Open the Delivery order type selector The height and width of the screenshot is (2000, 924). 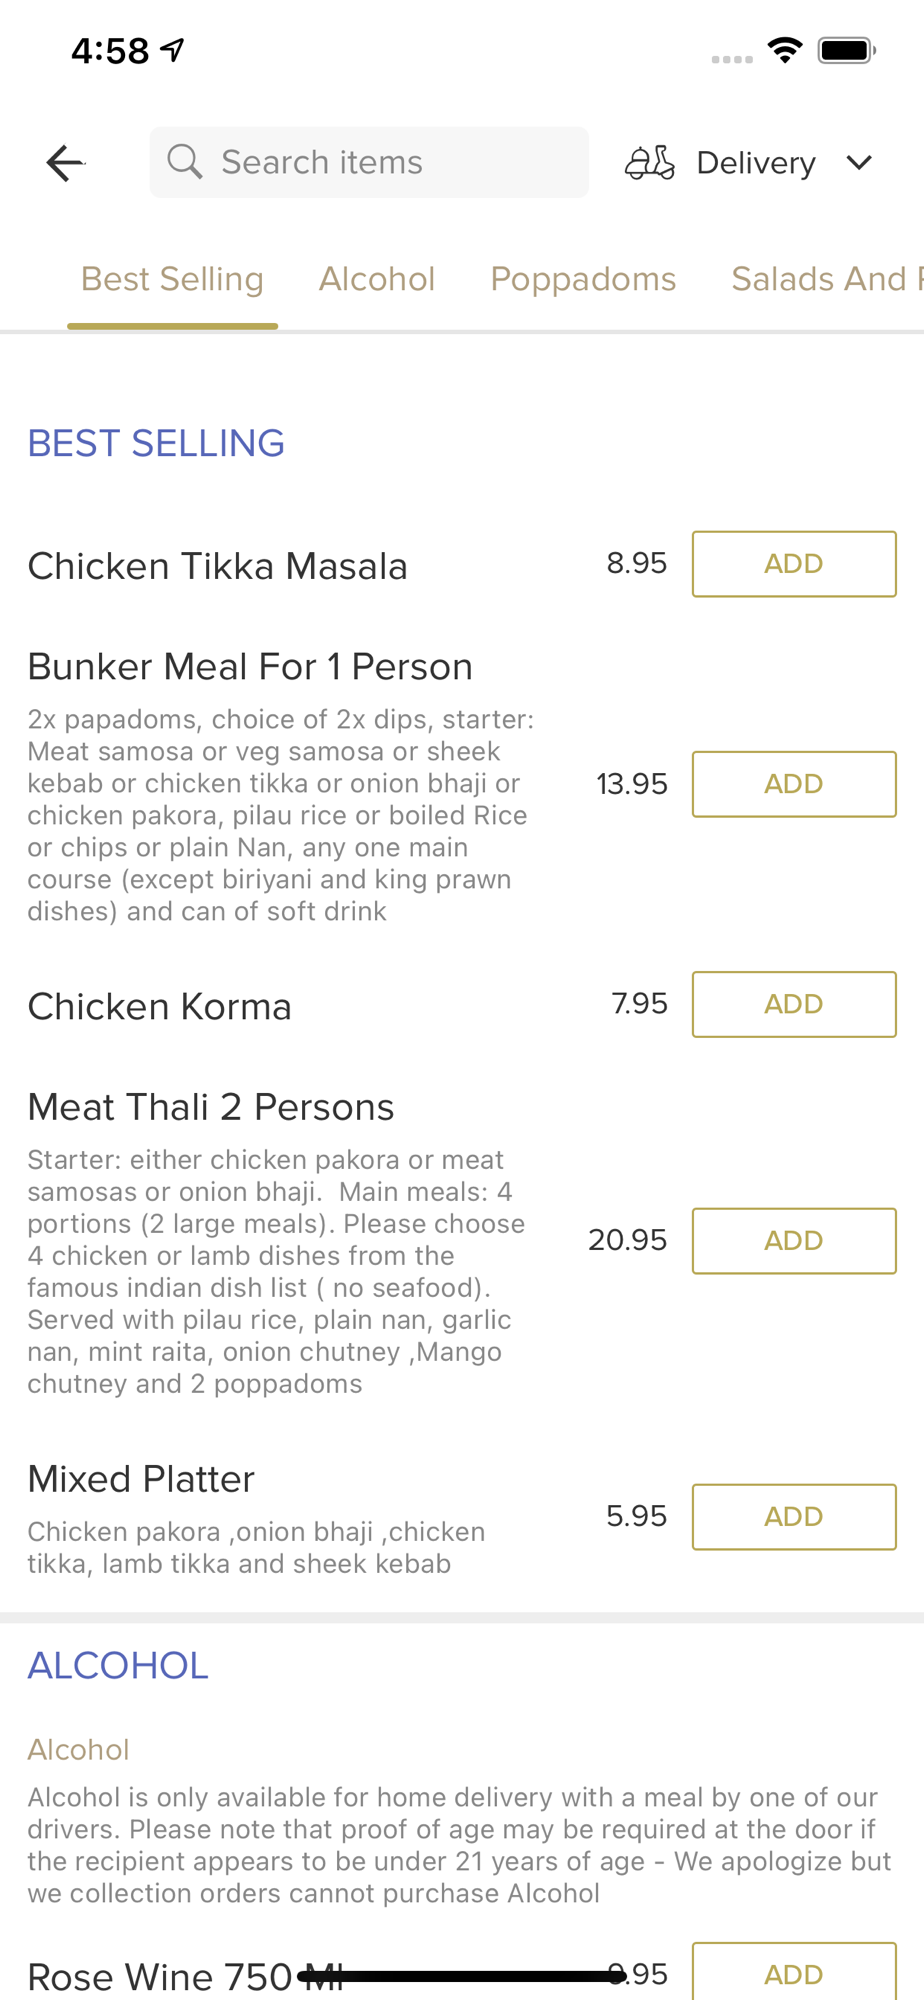tap(749, 162)
